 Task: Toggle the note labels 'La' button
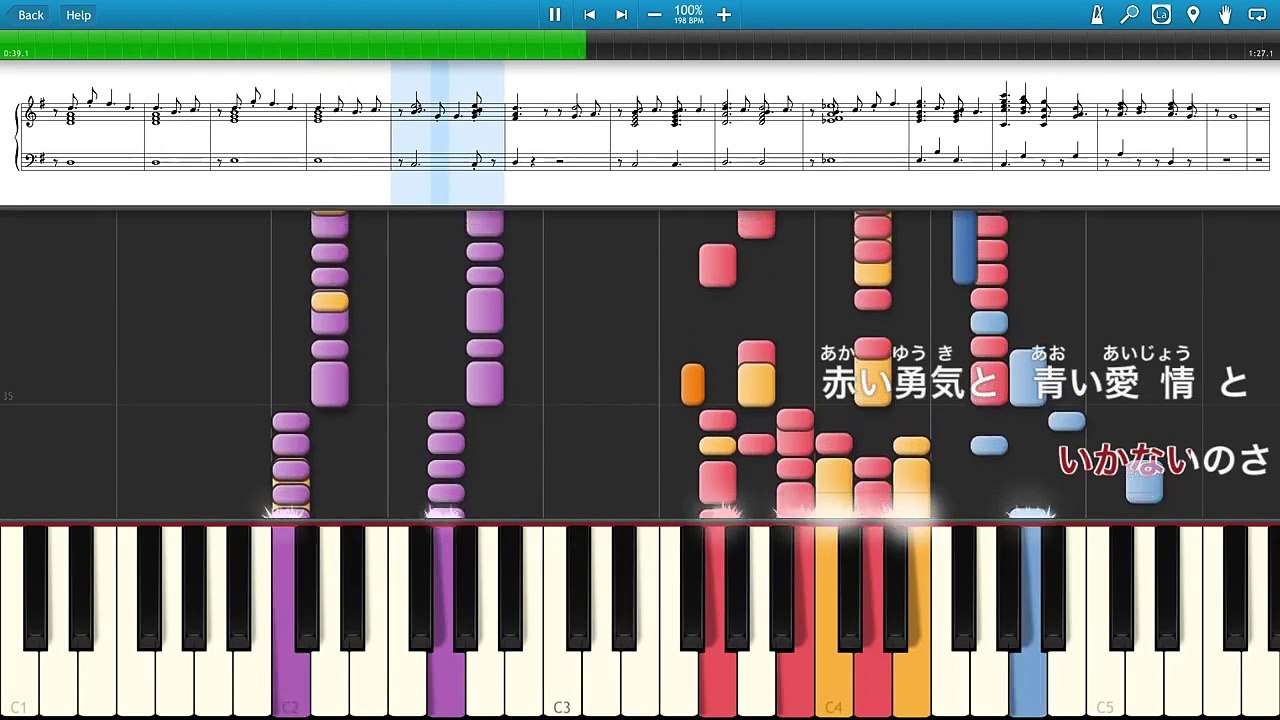coord(1161,14)
